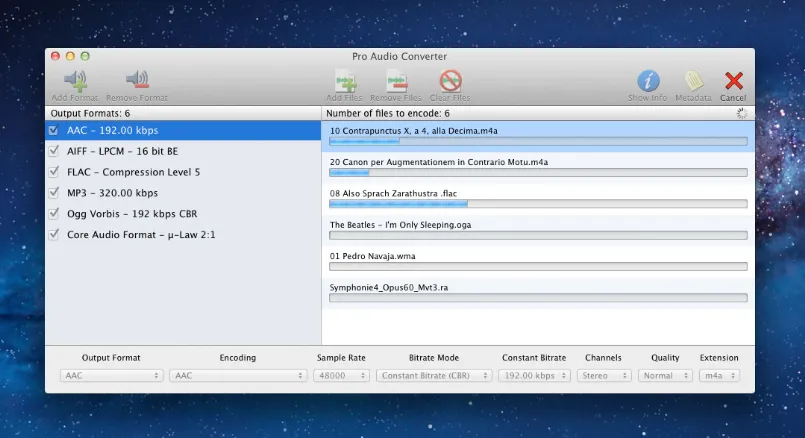Zoom the window with green button
Image resolution: width=805 pixels, height=438 pixels.
coord(85,56)
